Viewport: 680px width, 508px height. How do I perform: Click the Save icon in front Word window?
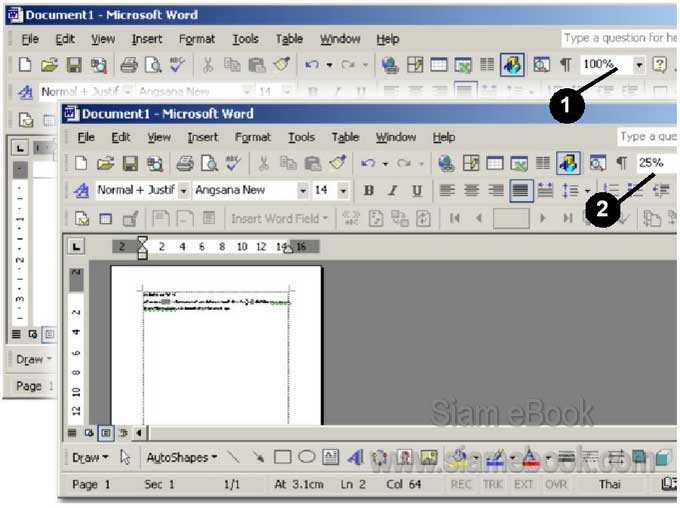(x=130, y=164)
